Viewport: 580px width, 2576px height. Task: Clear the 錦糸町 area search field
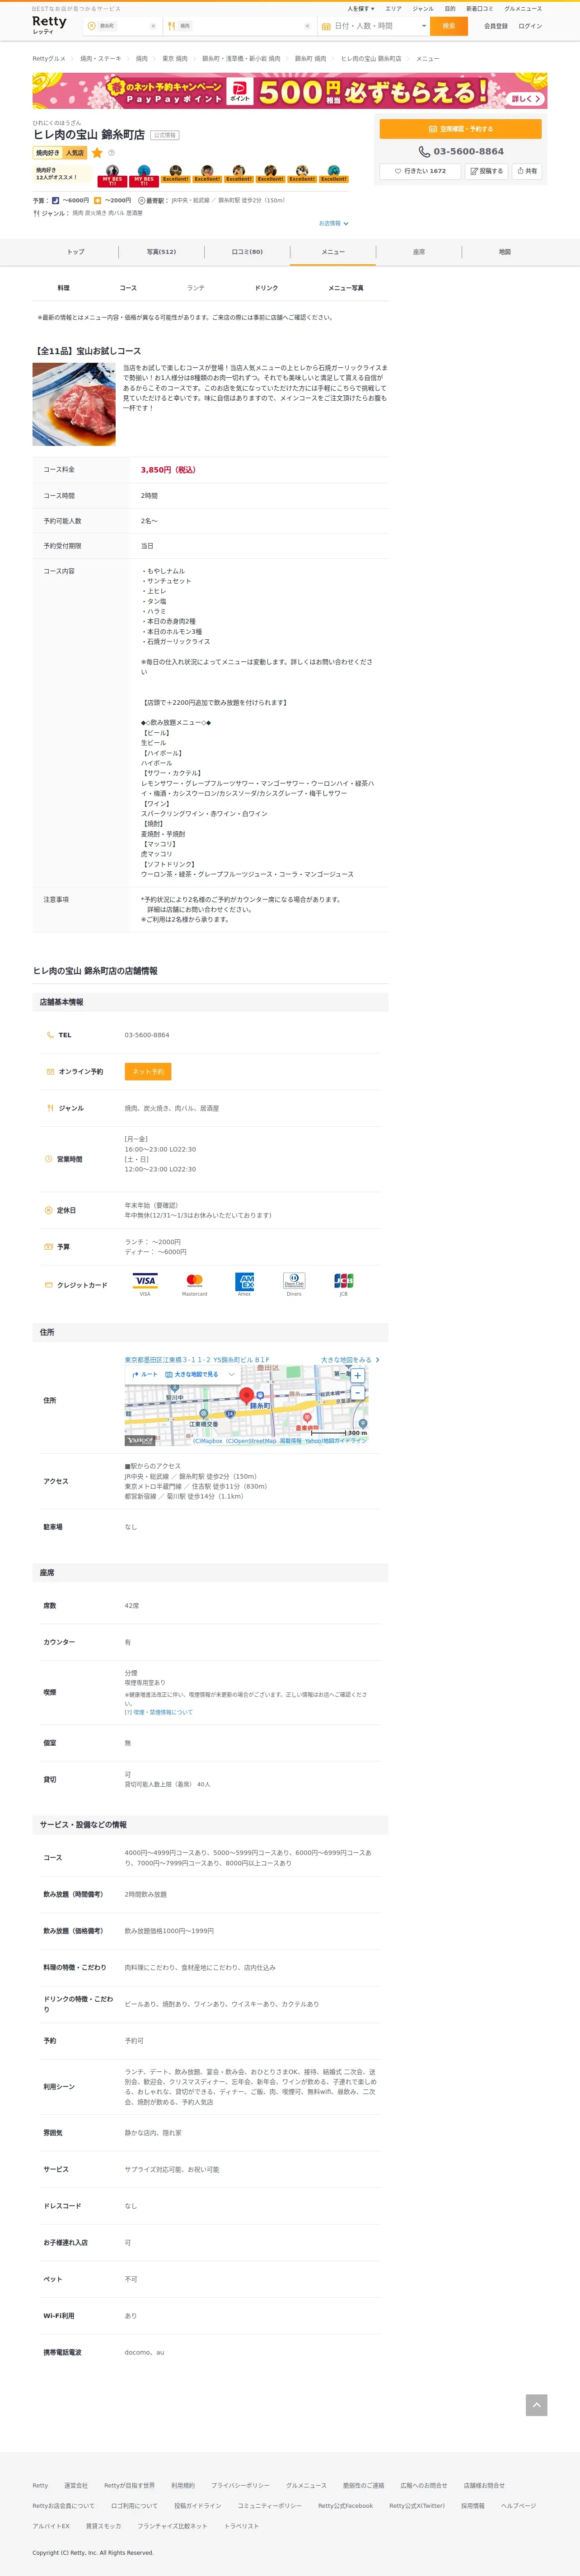tap(153, 26)
